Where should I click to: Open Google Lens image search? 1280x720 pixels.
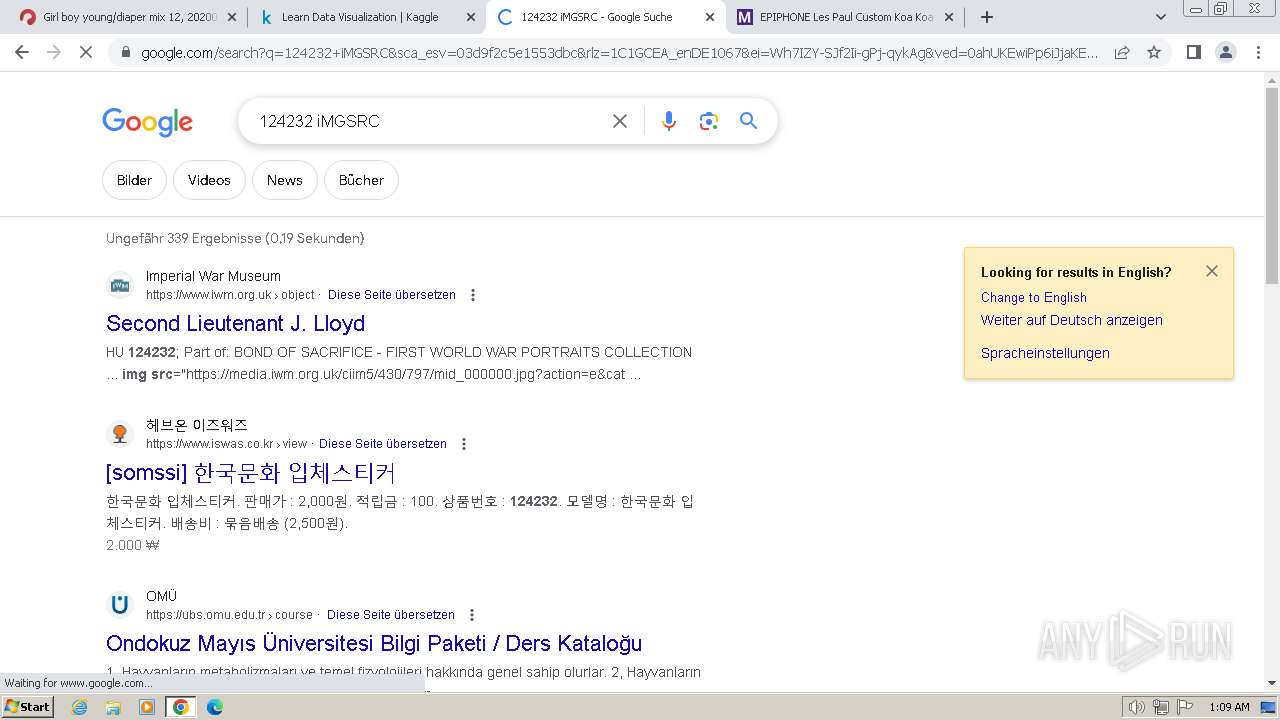[x=709, y=121]
